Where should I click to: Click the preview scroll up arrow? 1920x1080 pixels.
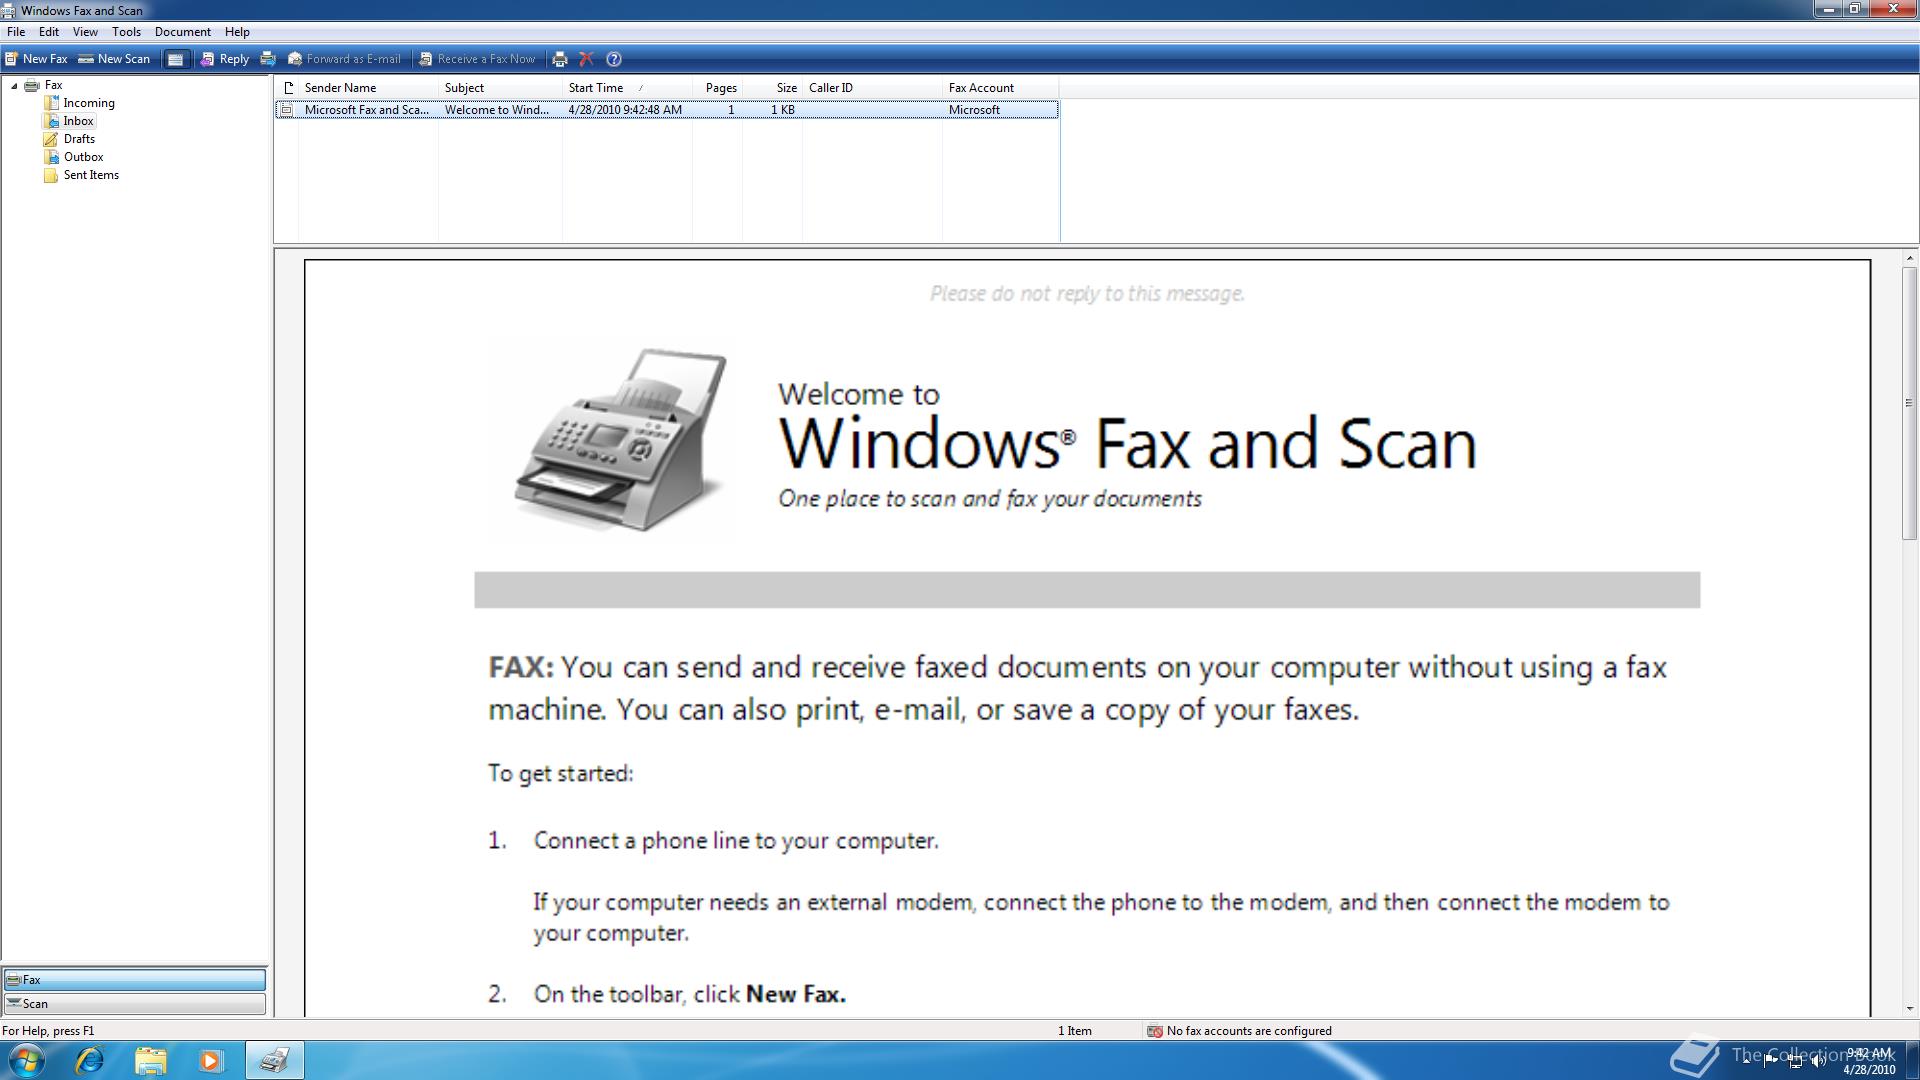tap(1909, 259)
